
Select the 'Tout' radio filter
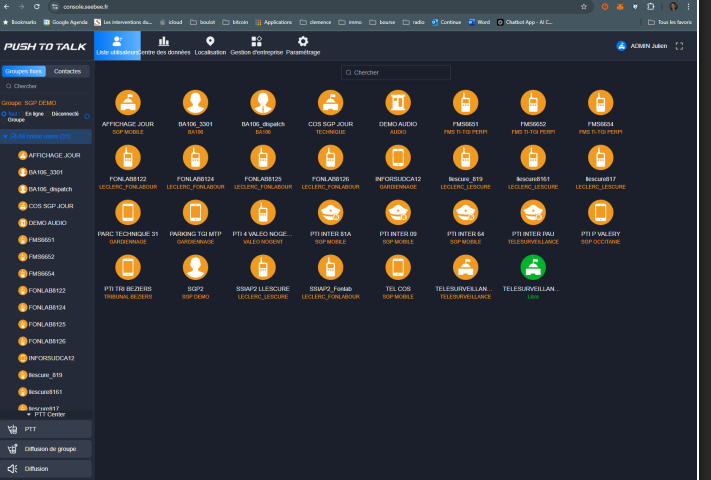(x=5, y=116)
